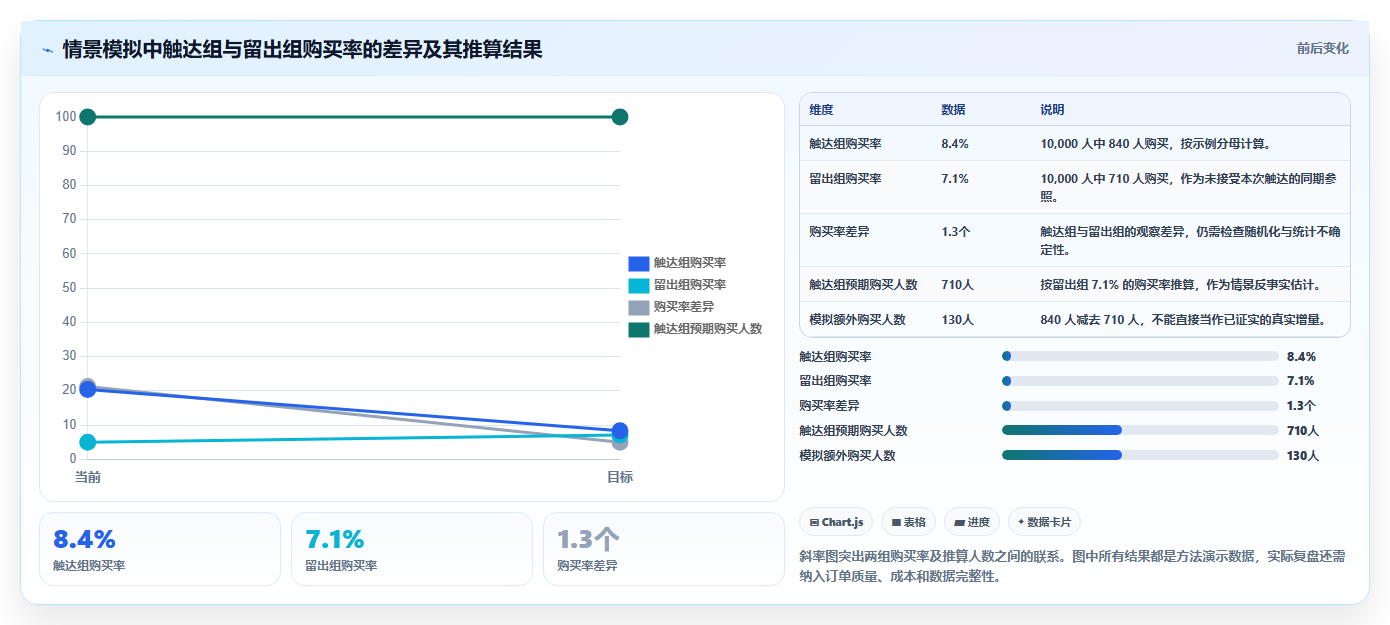
Task: Click the cyan 留出组购买率 point at 当前
Action: (88, 442)
